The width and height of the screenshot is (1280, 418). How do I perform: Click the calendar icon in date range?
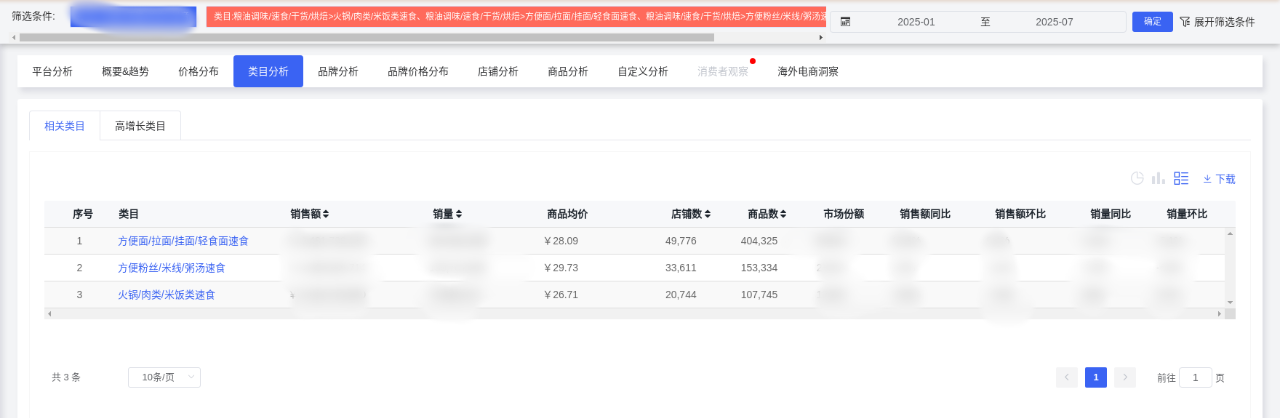click(x=845, y=21)
